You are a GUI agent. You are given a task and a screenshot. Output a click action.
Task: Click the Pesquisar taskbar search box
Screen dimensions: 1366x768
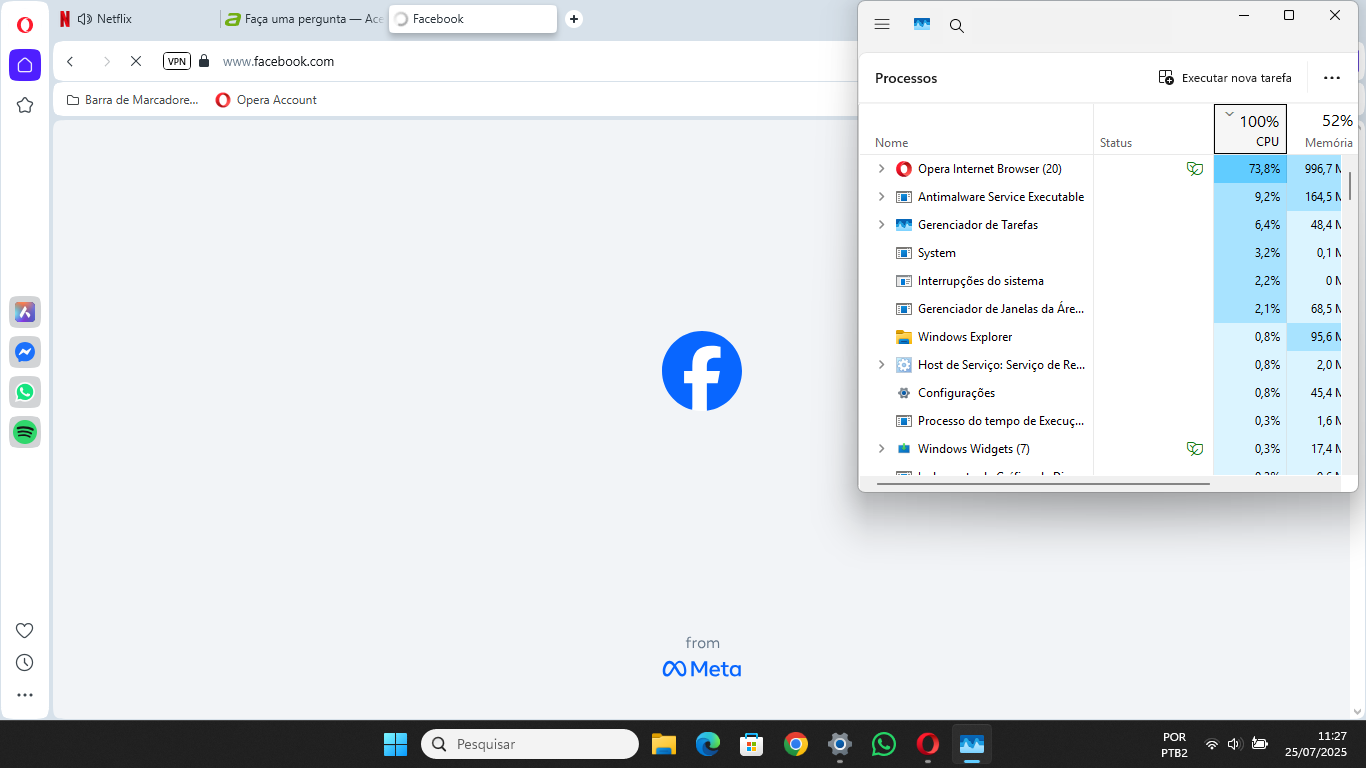530,744
